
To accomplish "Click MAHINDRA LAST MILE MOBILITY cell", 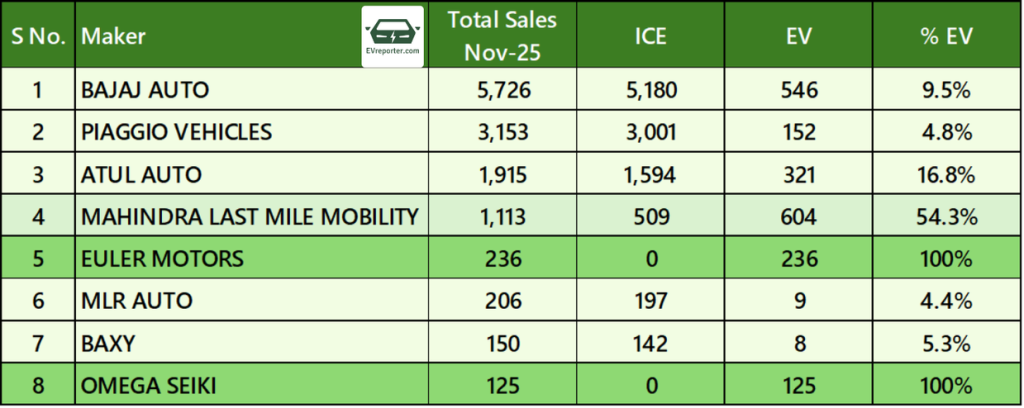I will (250, 217).
